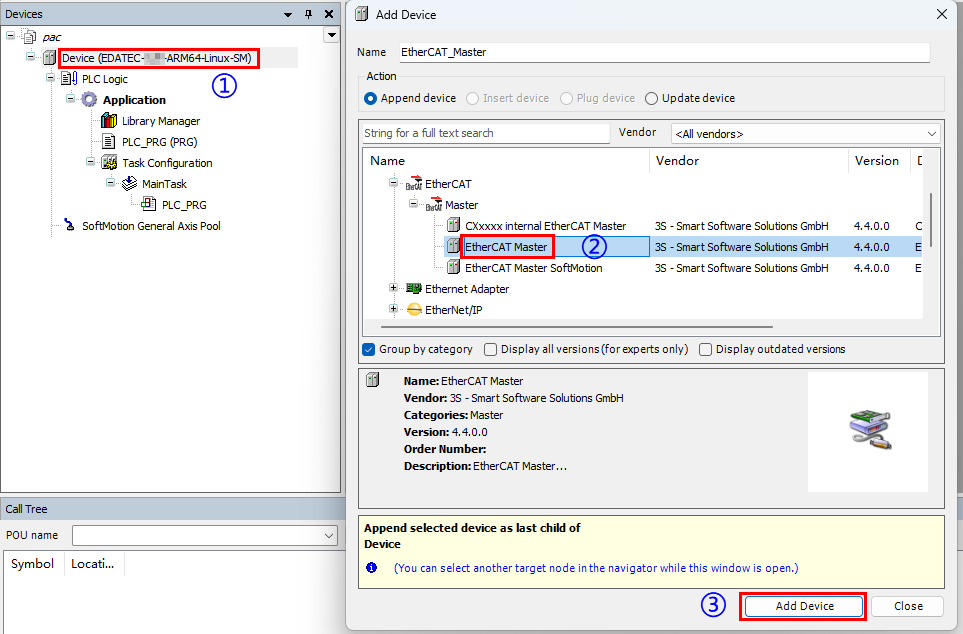Image resolution: width=963 pixels, height=634 pixels.
Task: Uncheck Group by category checkbox
Action: click(369, 349)
